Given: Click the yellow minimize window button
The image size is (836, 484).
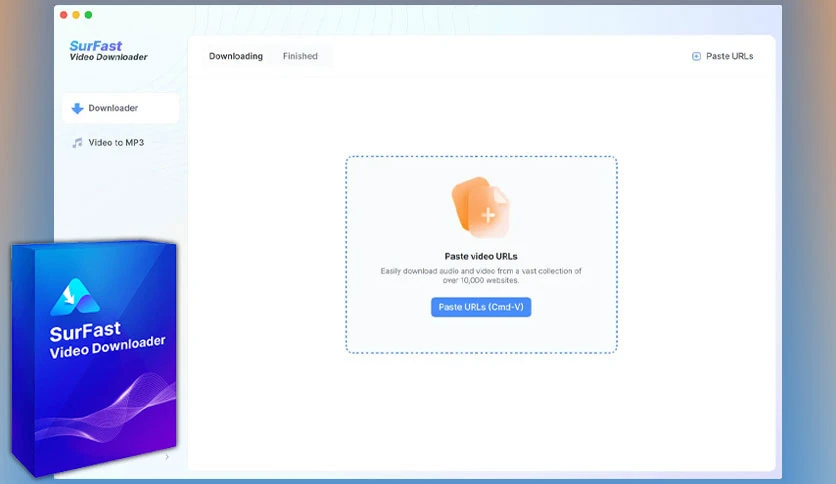Looking at the screenshot, I should 76,15.
